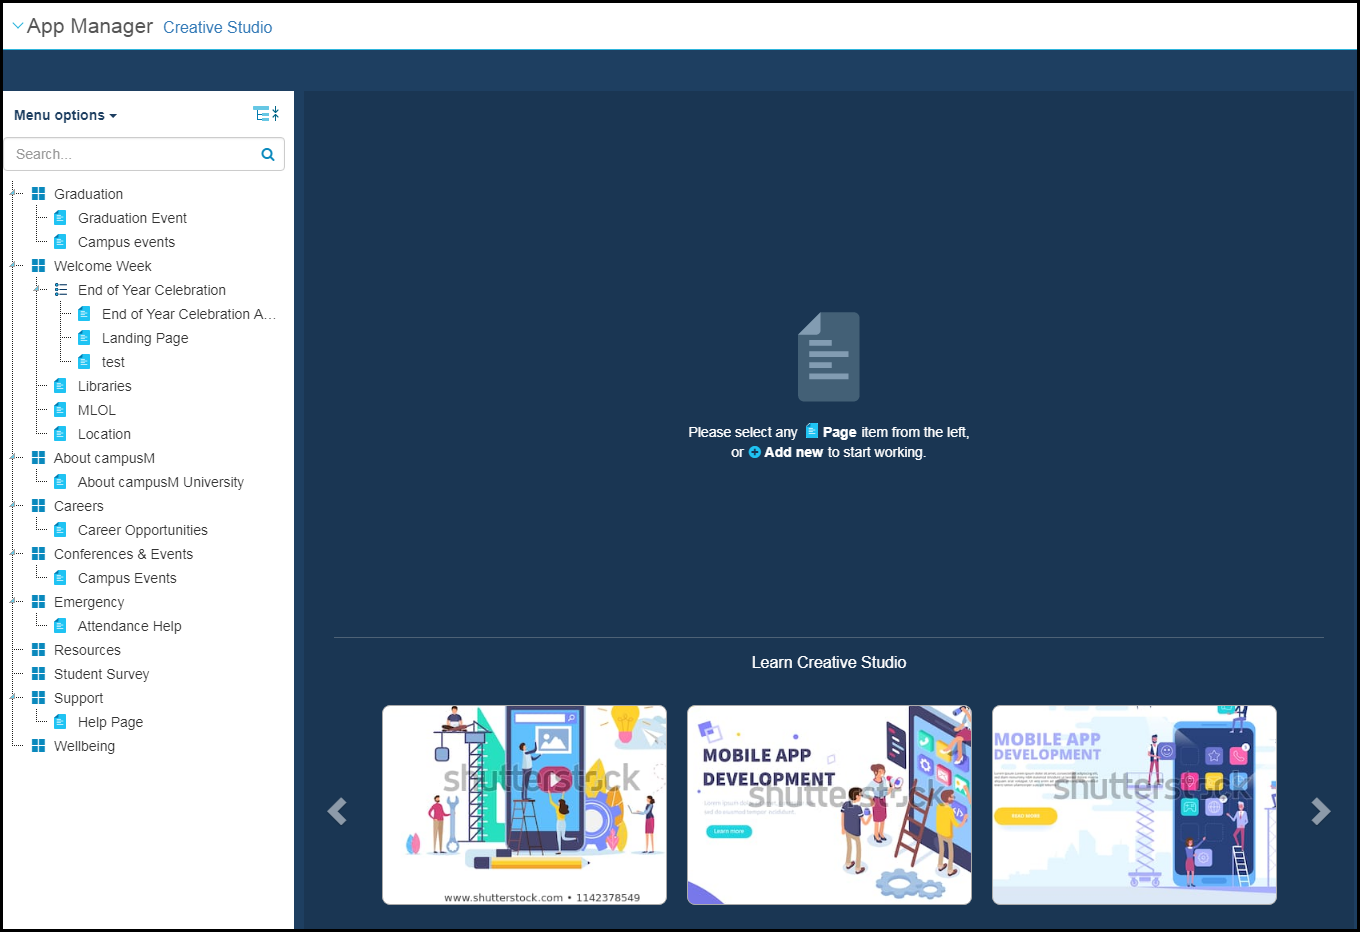Viewport: 1360px width, 932px height.
Task: Select the About campusM University label
Action: tap(161, 482)
